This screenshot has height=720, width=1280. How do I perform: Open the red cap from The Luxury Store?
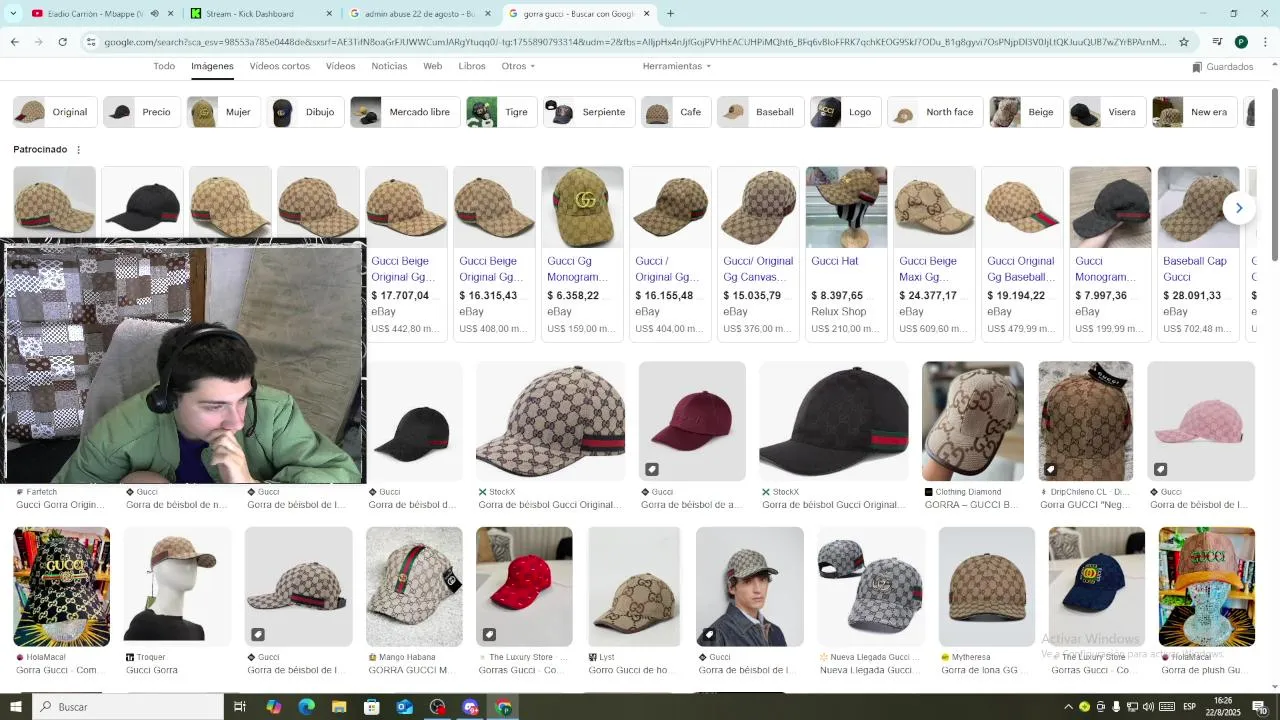[524, 586]
